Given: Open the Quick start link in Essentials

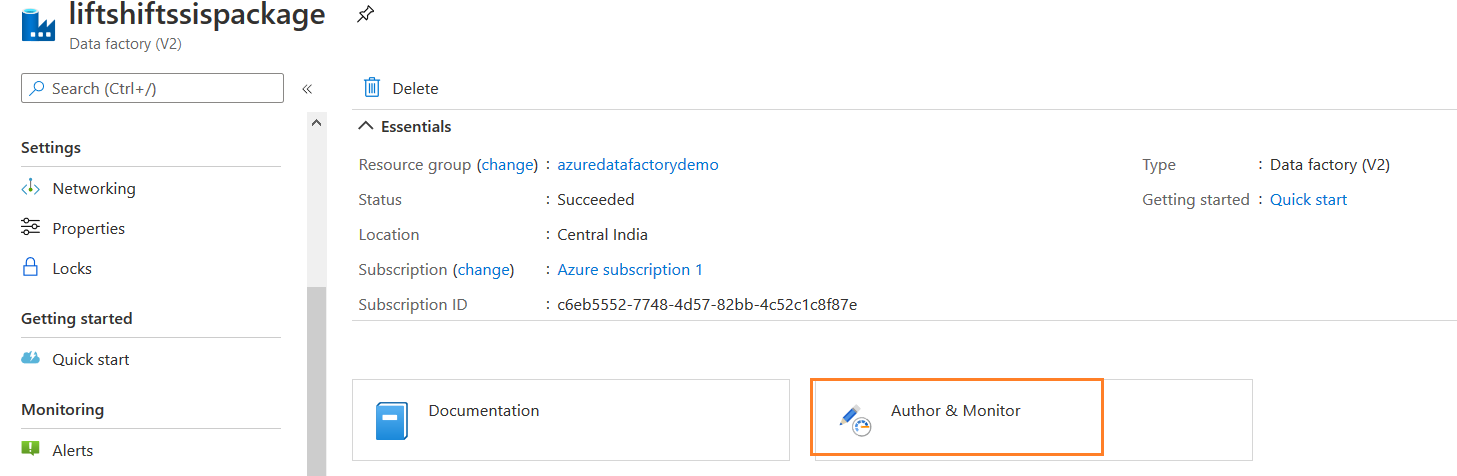Looking at the screenshot, I should click(x=1308, y=199).
